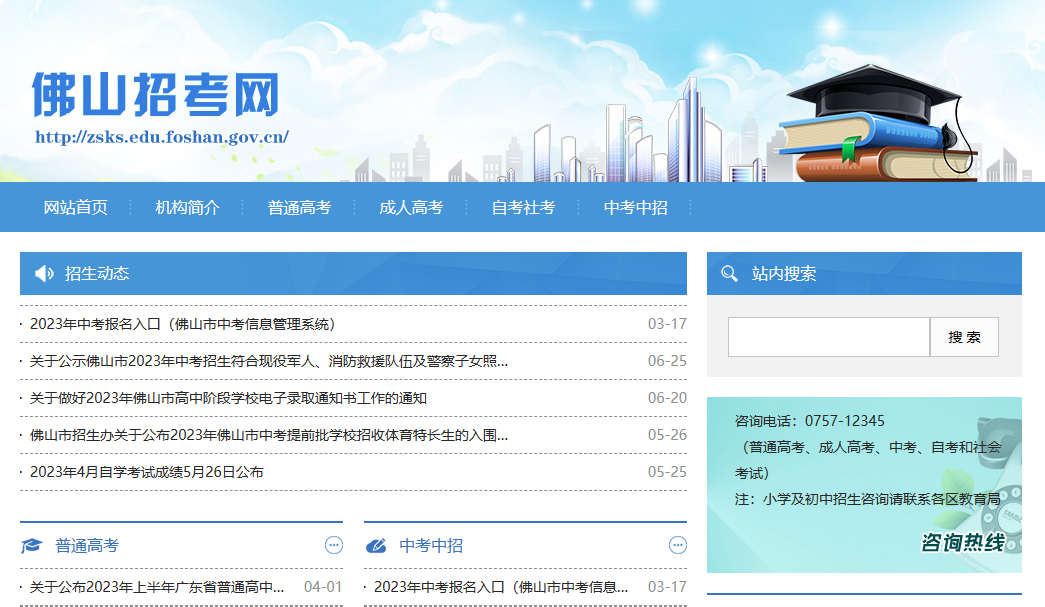Open 关于公示佛山市2023年中考招生符合现役军人 notice
Screen dimensions: 1045x607
point(269,361)
